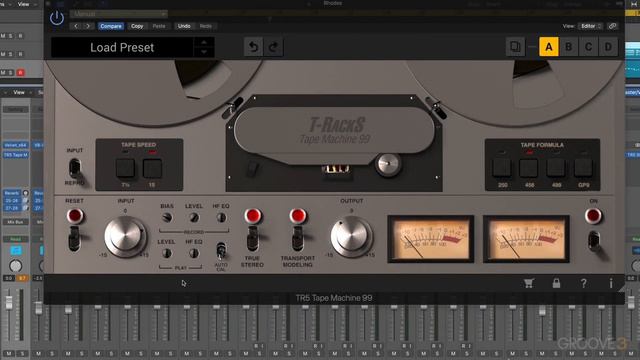Click the Copy button
Image resolution: width=640 pixels, height=360 pixels.
click(x=137, y=26)
